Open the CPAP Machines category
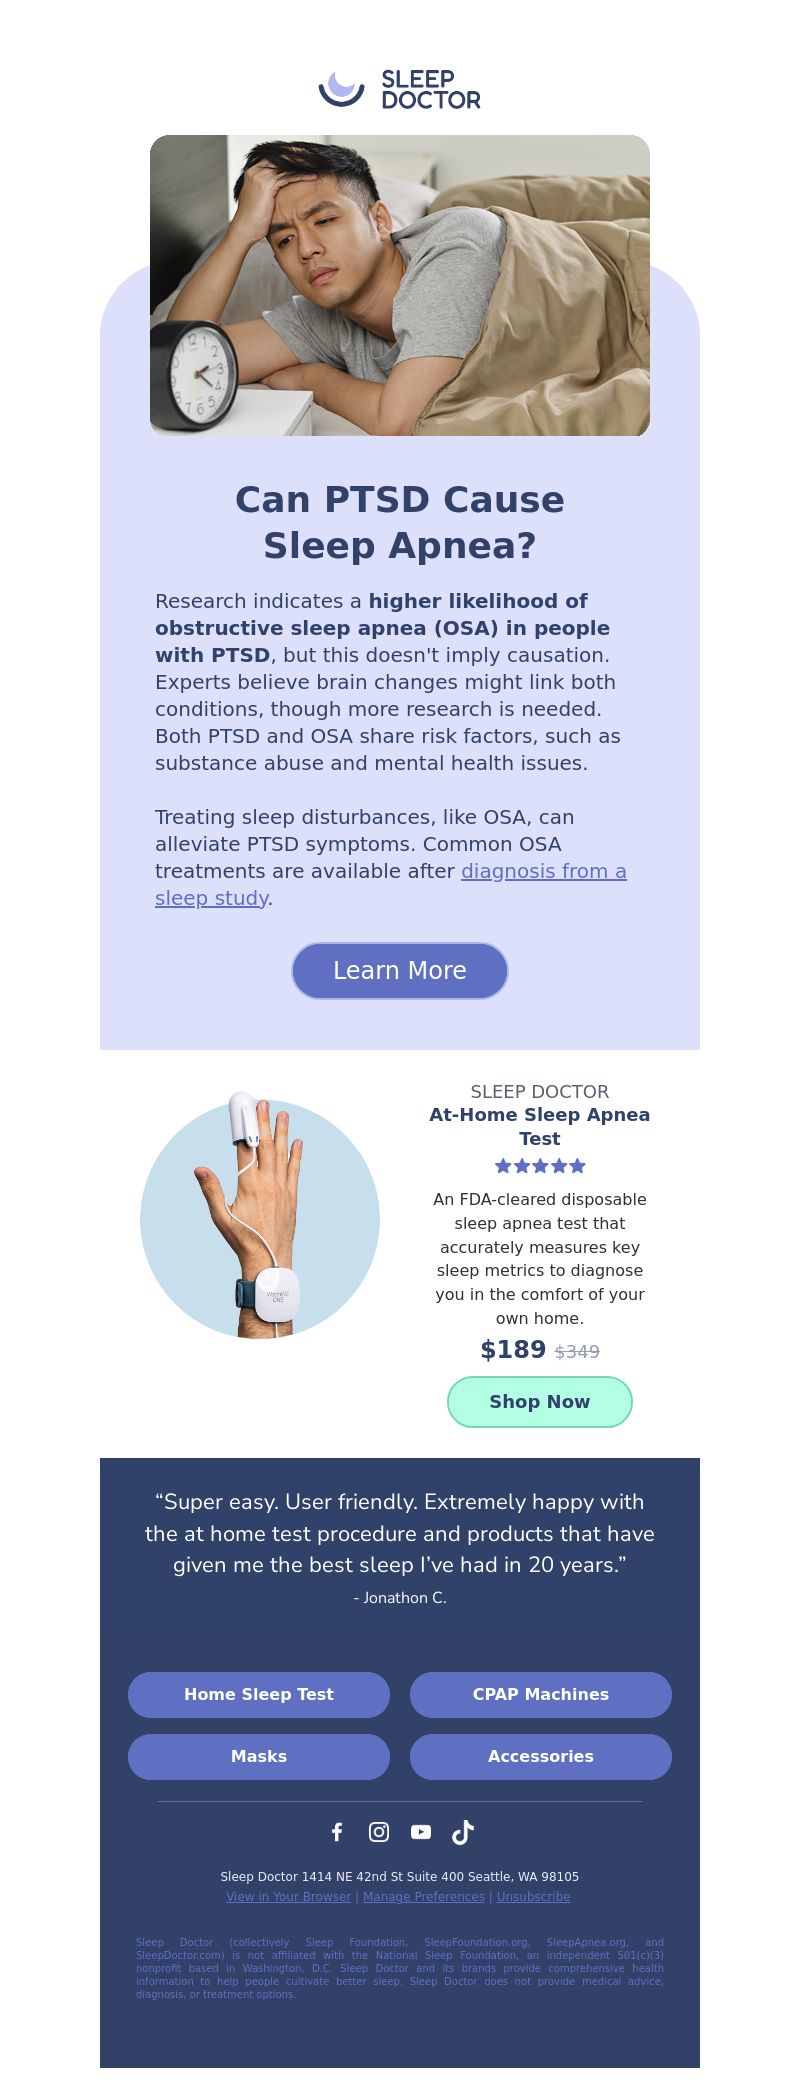Screen dimensions: 800x2088 (541, 1694)
